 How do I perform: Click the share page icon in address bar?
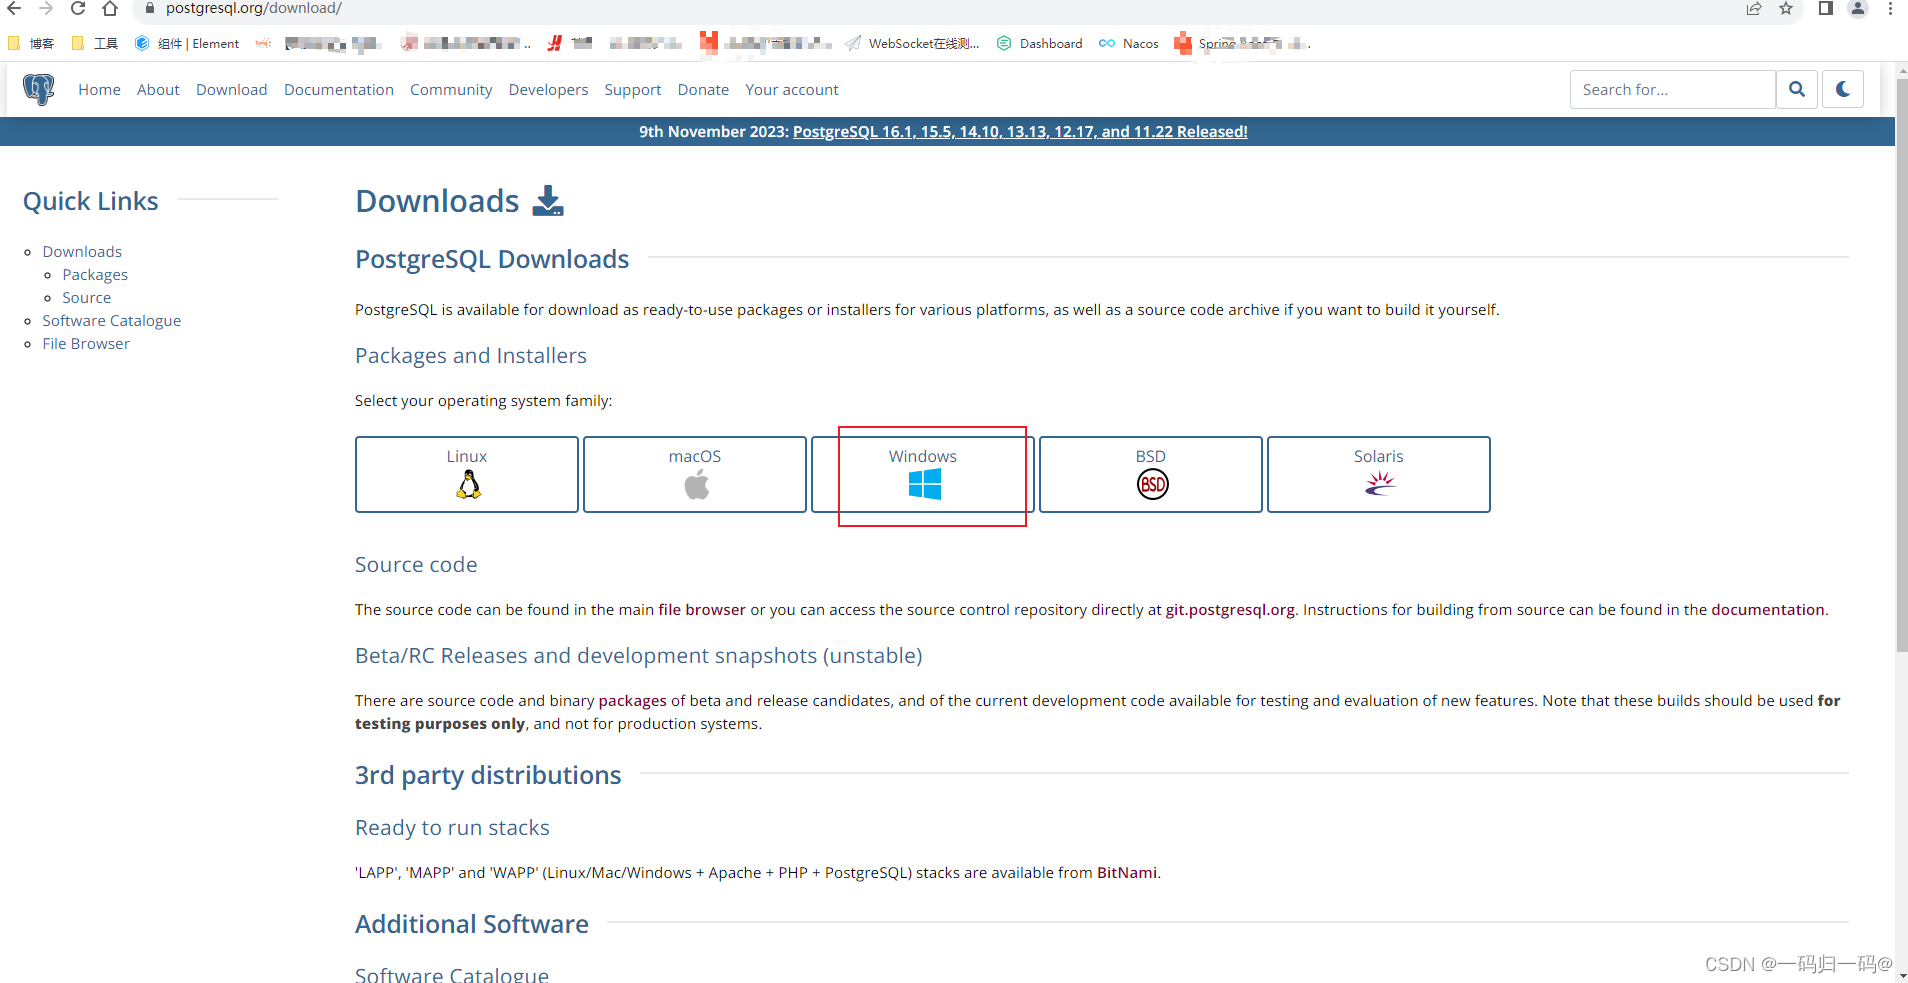[x=1754, y=8]
